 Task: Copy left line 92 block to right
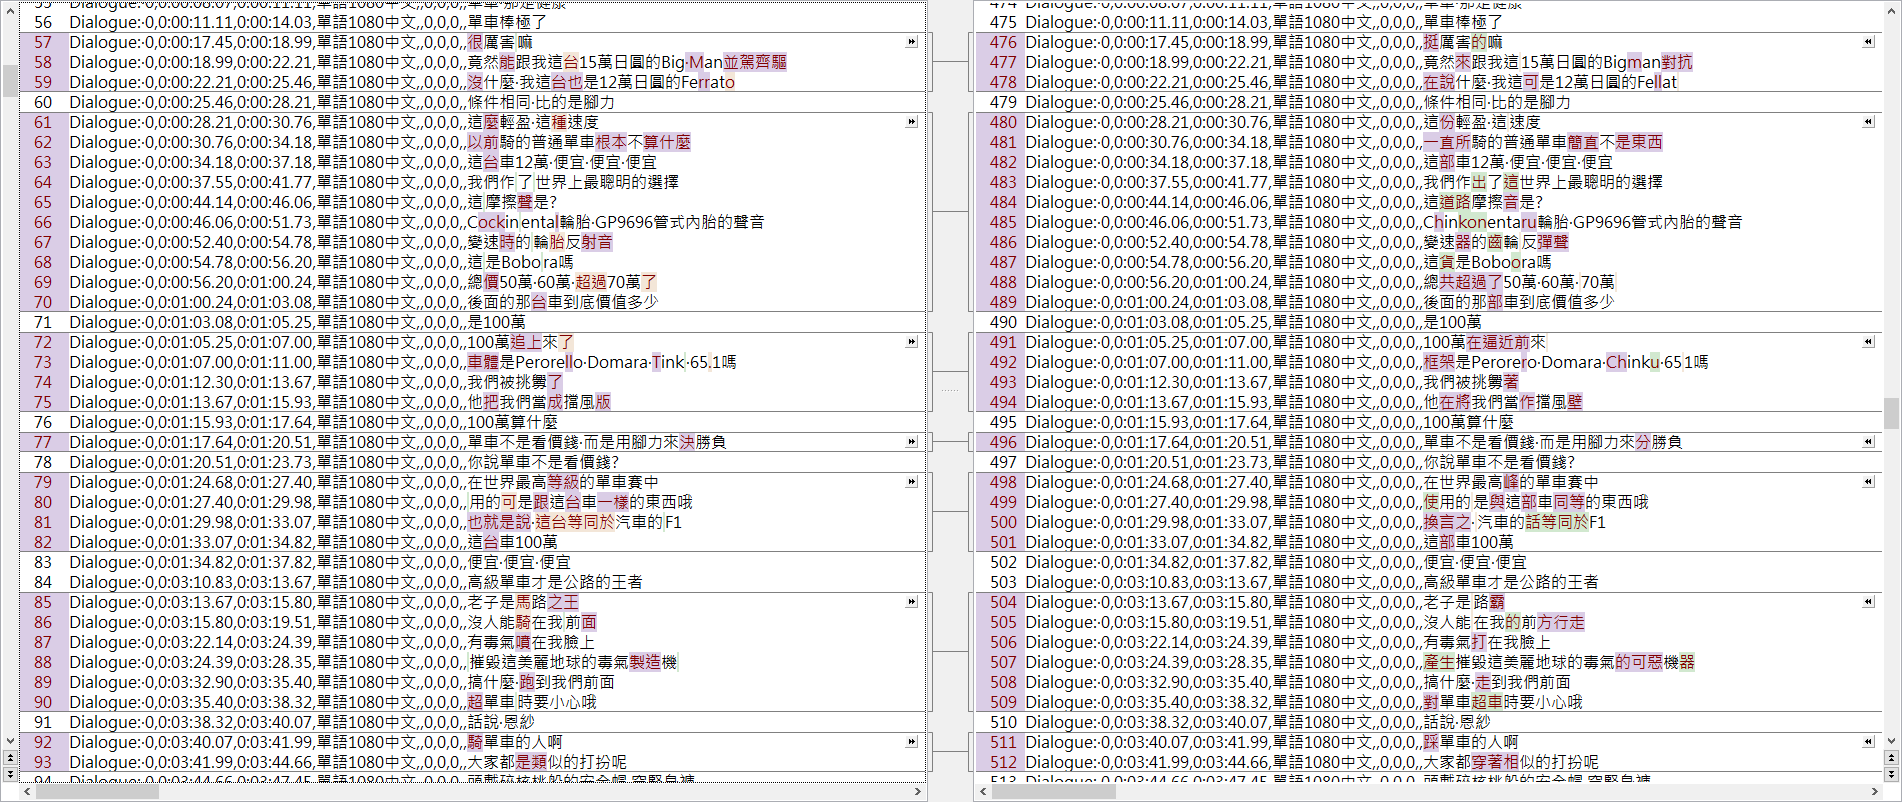(x=911, y=742)
